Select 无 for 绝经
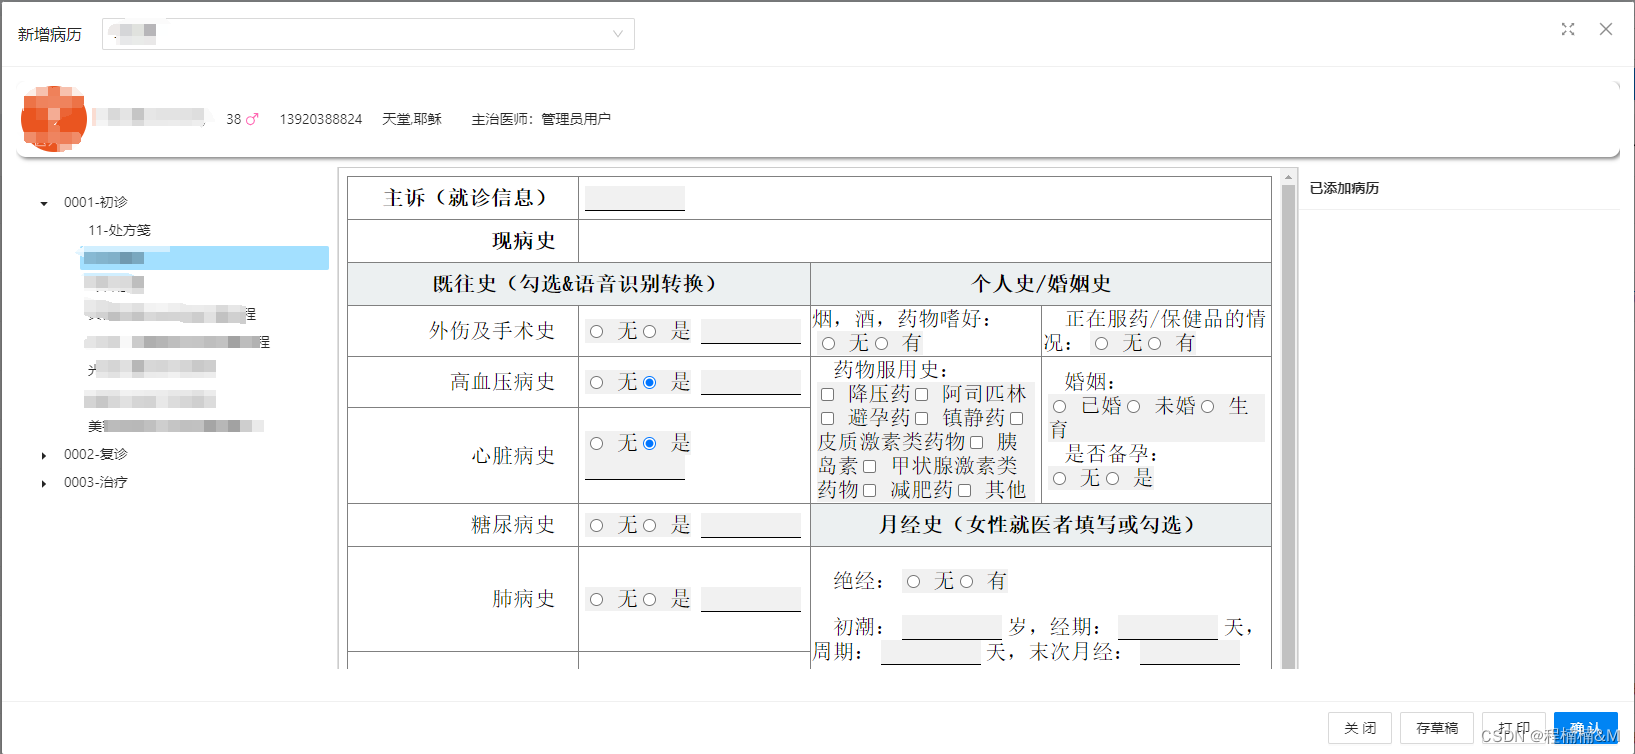 click(x=914, y=581)
